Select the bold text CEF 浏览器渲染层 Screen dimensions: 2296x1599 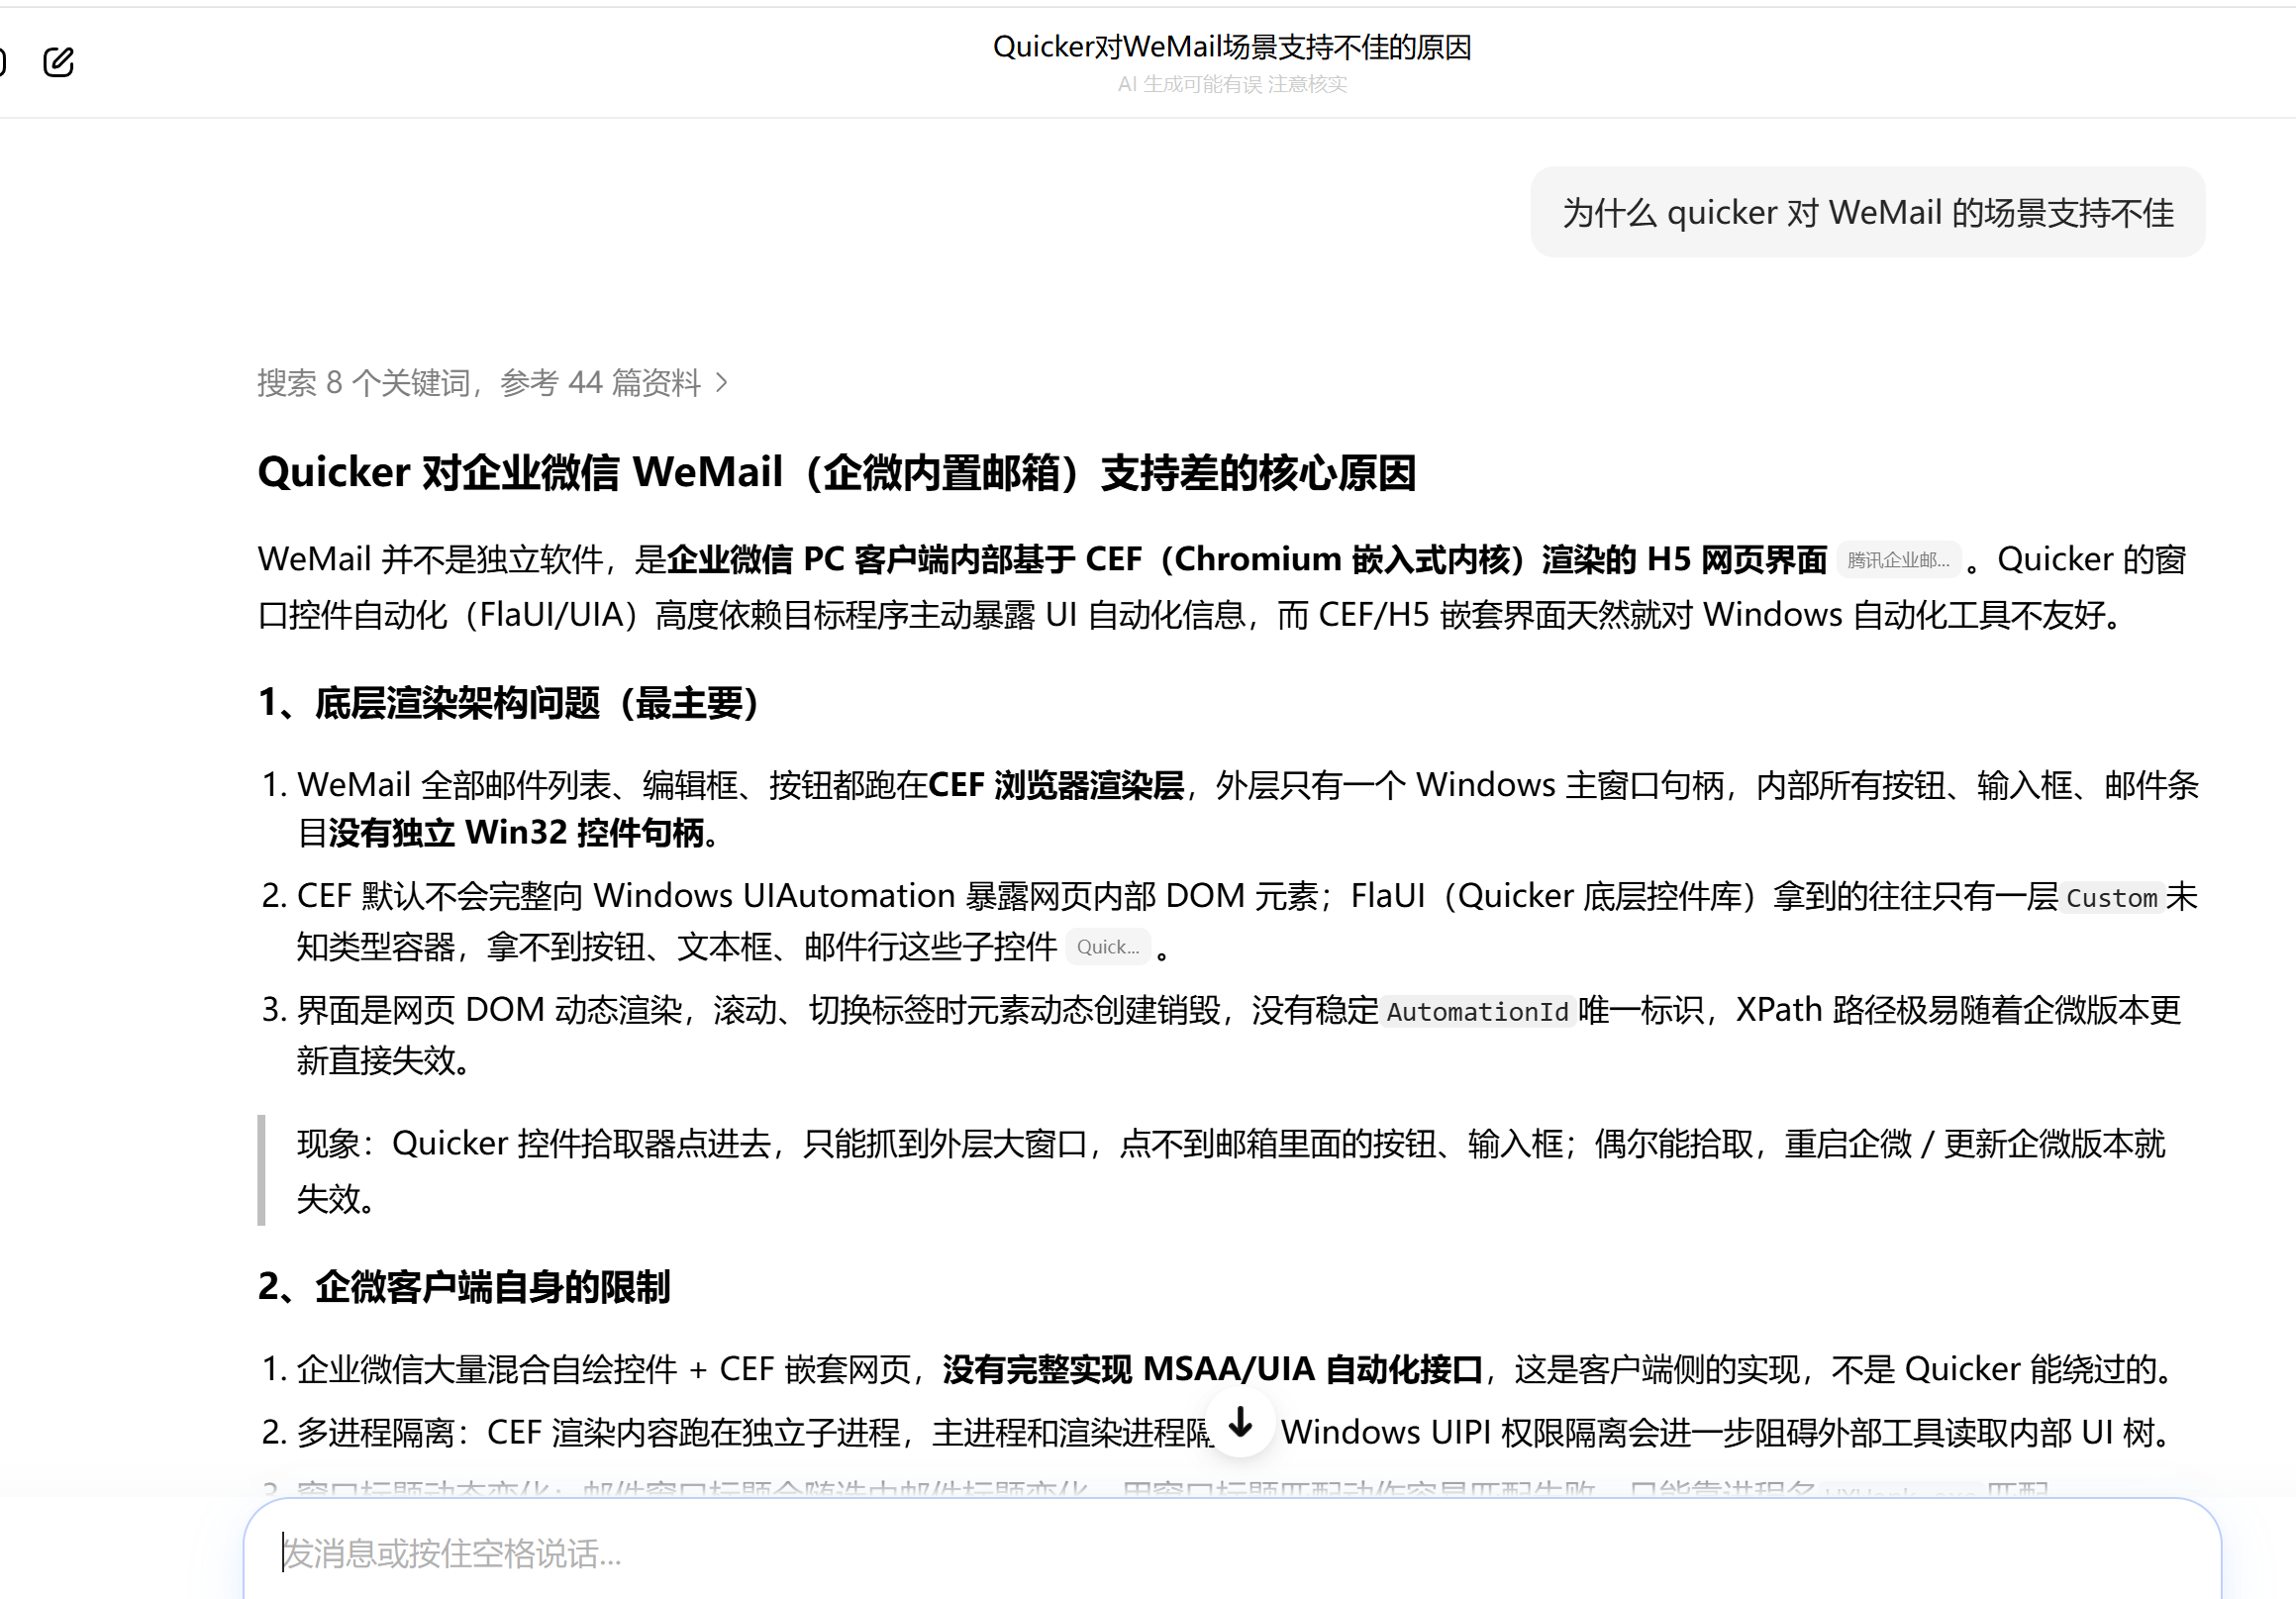1056,785
